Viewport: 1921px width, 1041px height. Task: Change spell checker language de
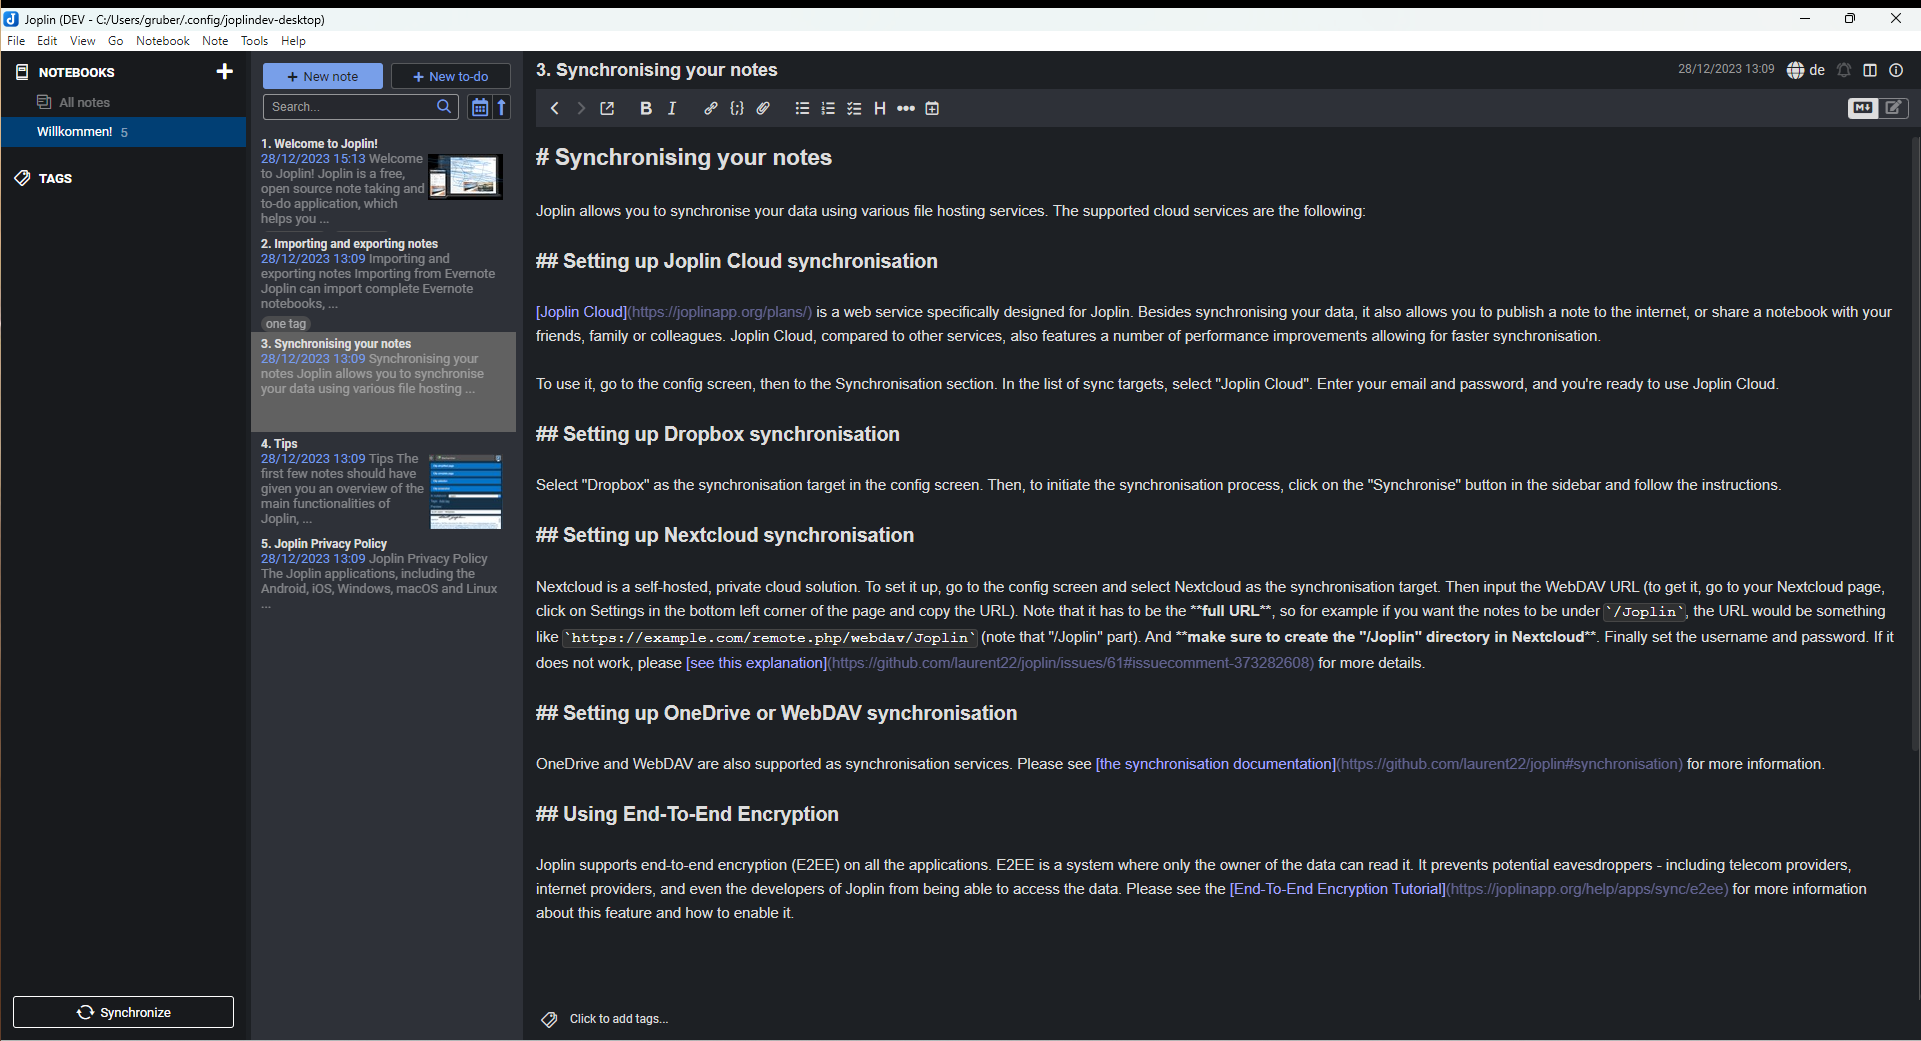[1806, 70]
